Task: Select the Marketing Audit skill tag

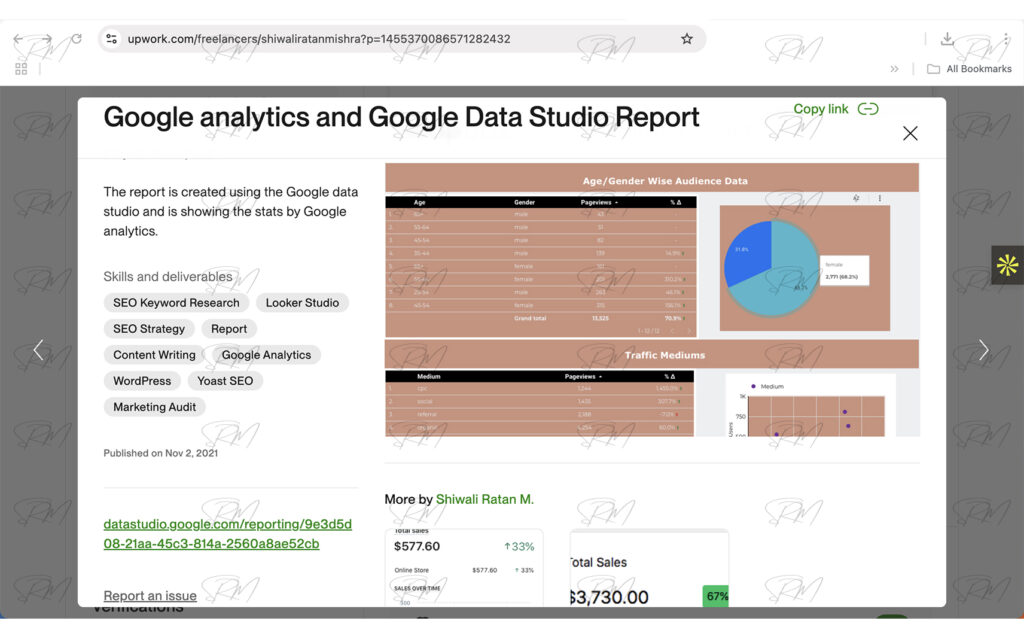Action: pyautogui.click(x=154, y=407)
